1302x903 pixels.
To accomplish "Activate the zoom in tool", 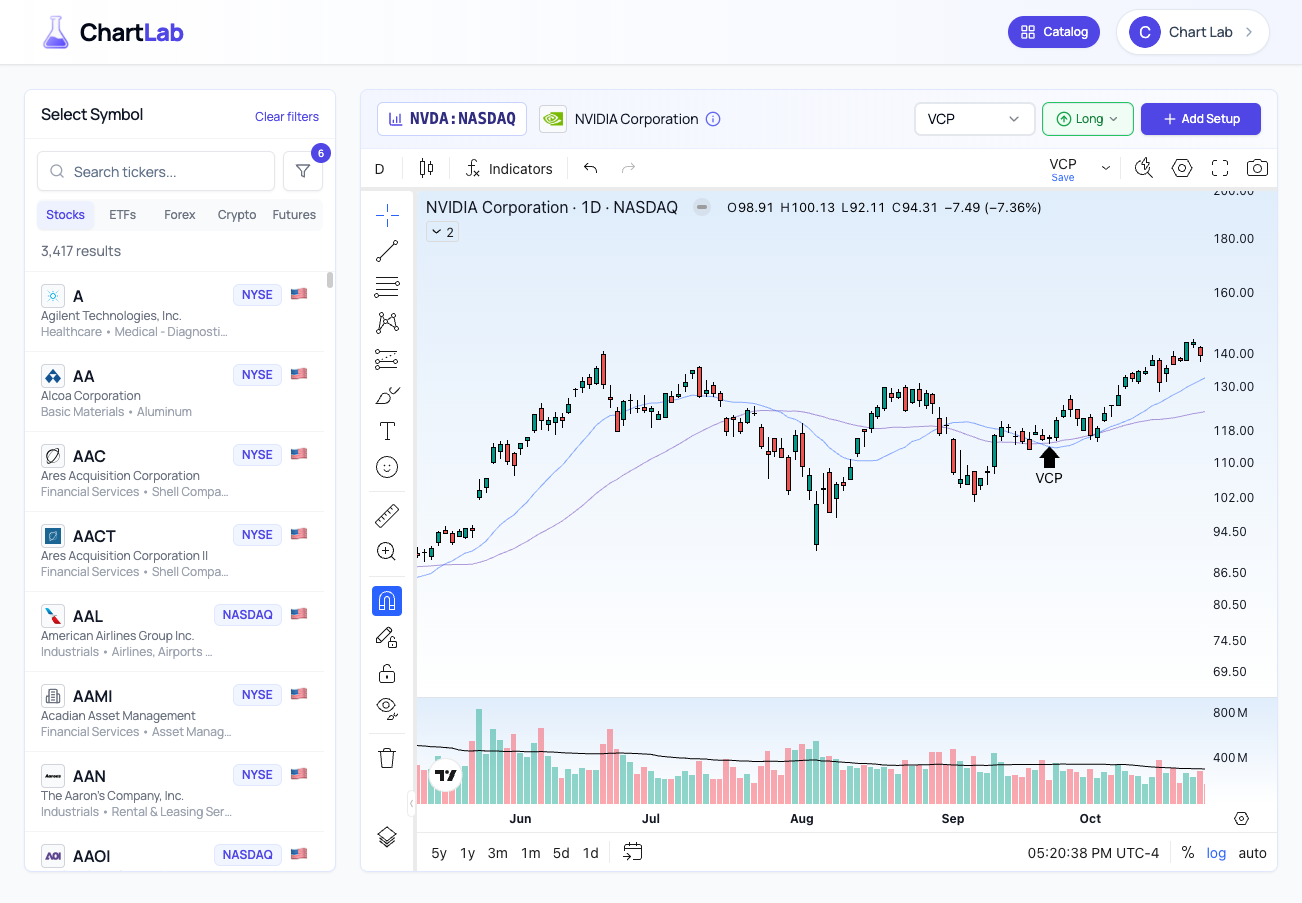I will coord(387,552).
